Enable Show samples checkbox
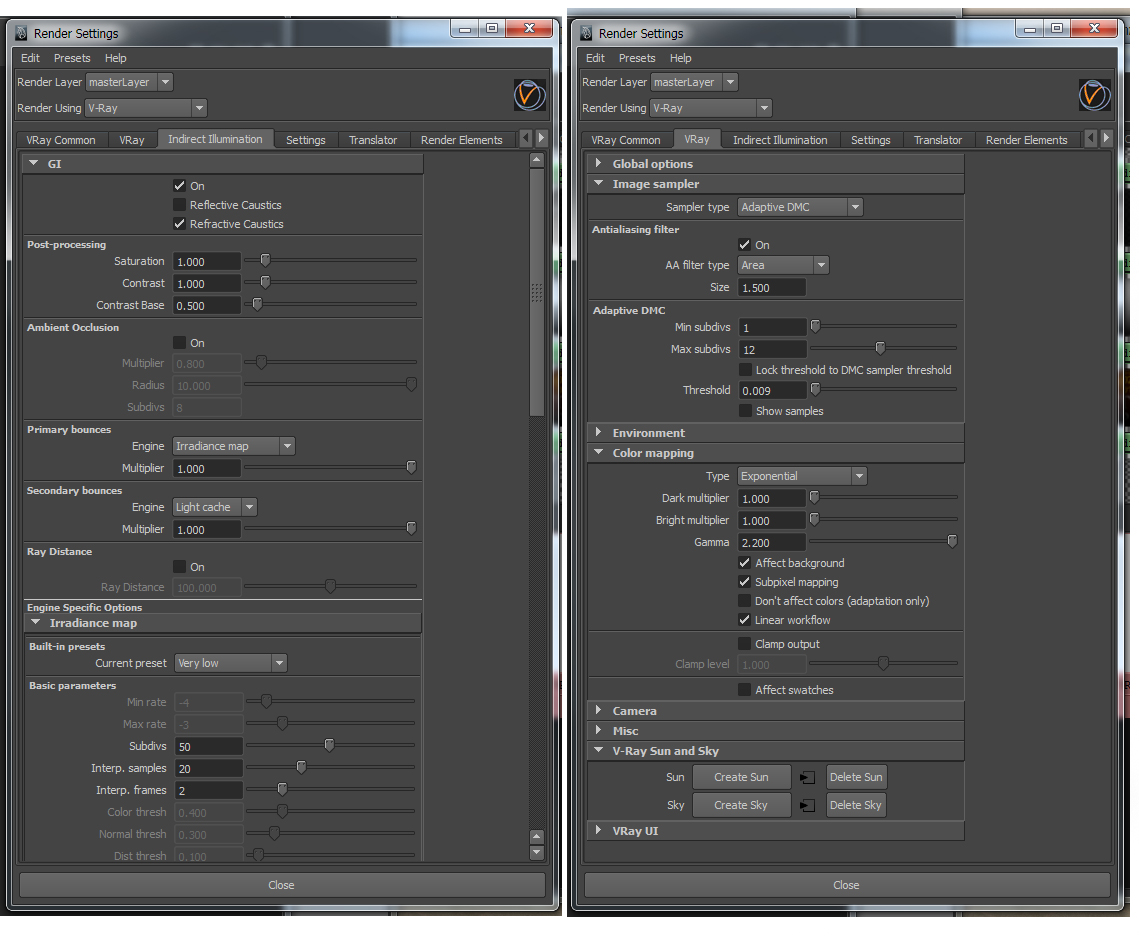 coord(745,411)
